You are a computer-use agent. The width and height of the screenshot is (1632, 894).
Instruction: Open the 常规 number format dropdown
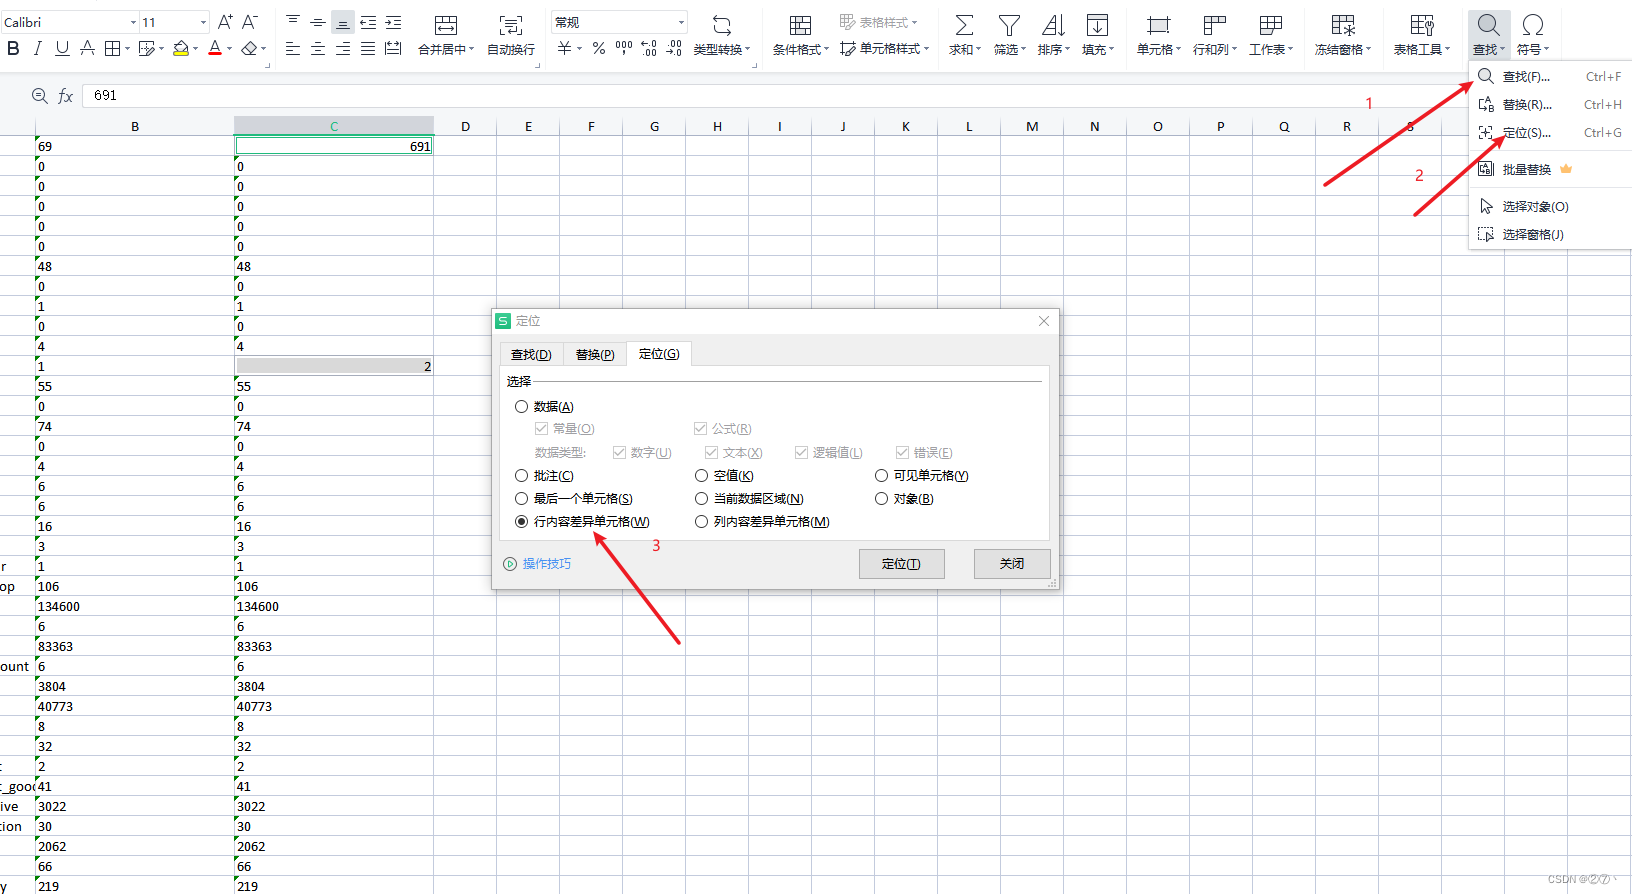(x=681, y=22)
